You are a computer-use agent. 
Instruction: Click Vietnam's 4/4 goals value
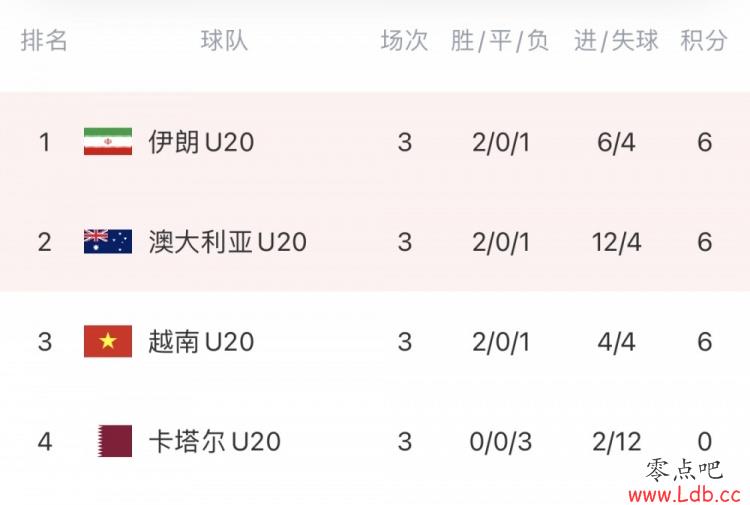pyautogui.click(x=617, y=342)
